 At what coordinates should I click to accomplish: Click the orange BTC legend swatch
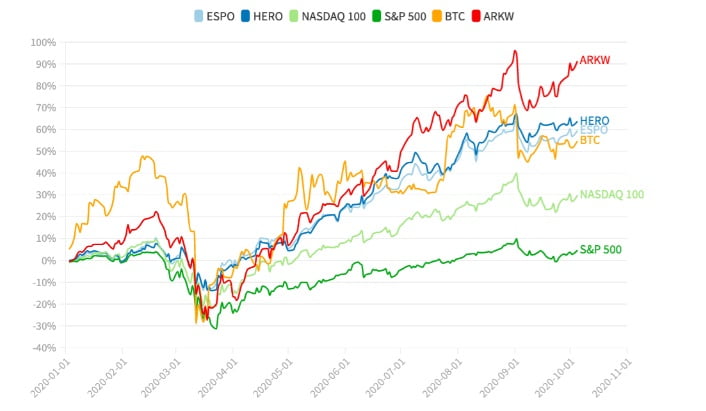(x=437, y=16)
